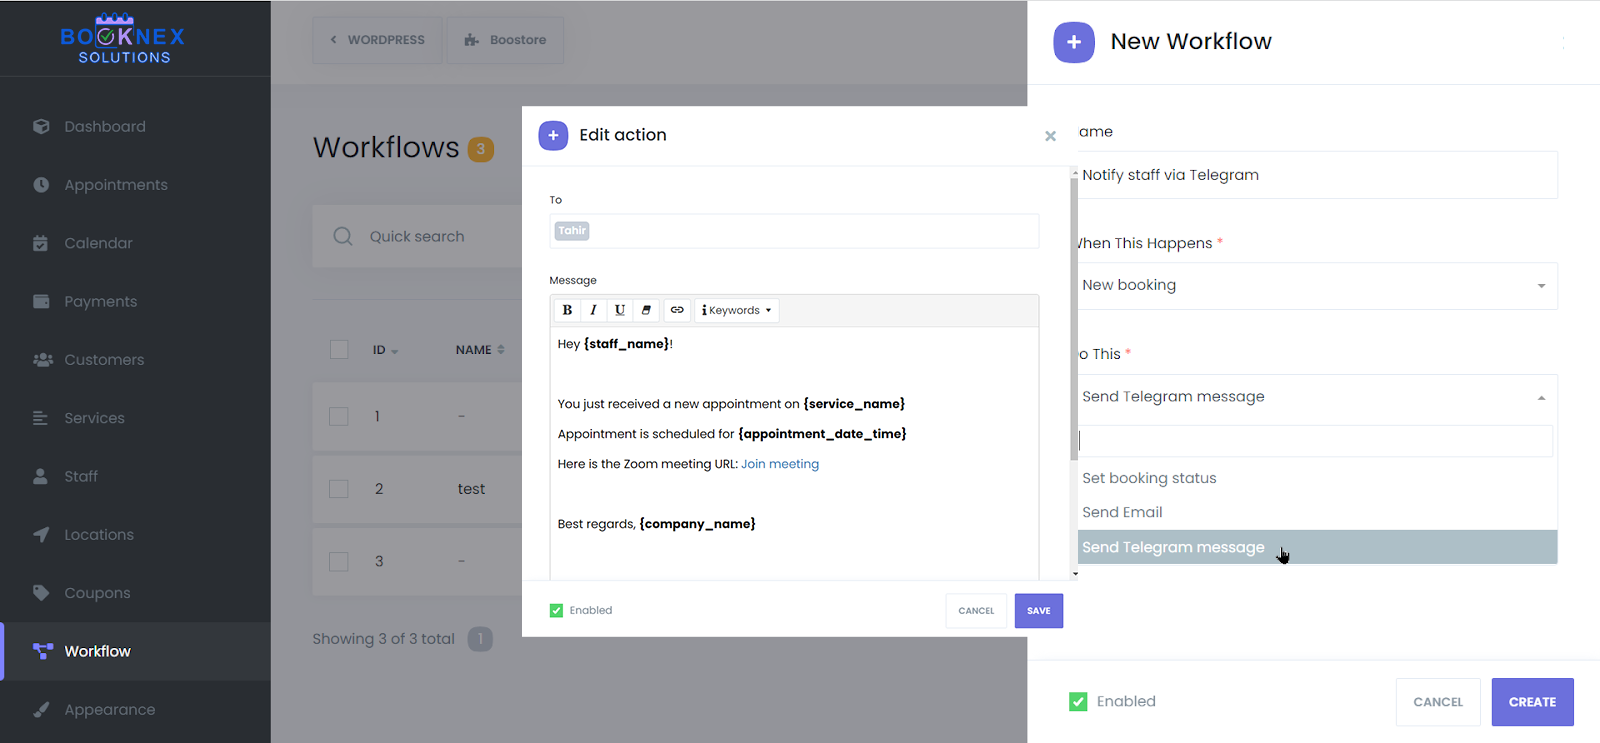Image resolution: width=1600 pixels, height=743 pixels.
Task: Apply italic formatting in message editor
Action: (x=593, y=310)
